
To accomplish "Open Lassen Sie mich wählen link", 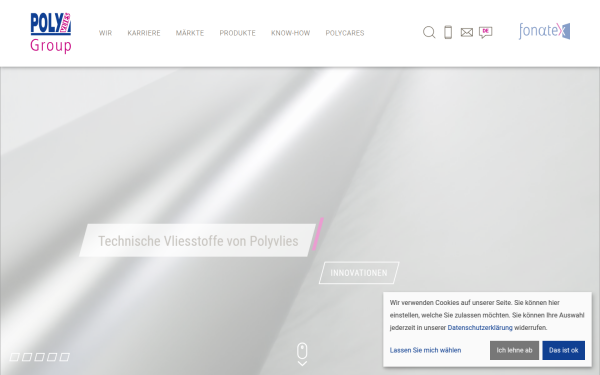I will pyautogui.click(x=425, y=350).
